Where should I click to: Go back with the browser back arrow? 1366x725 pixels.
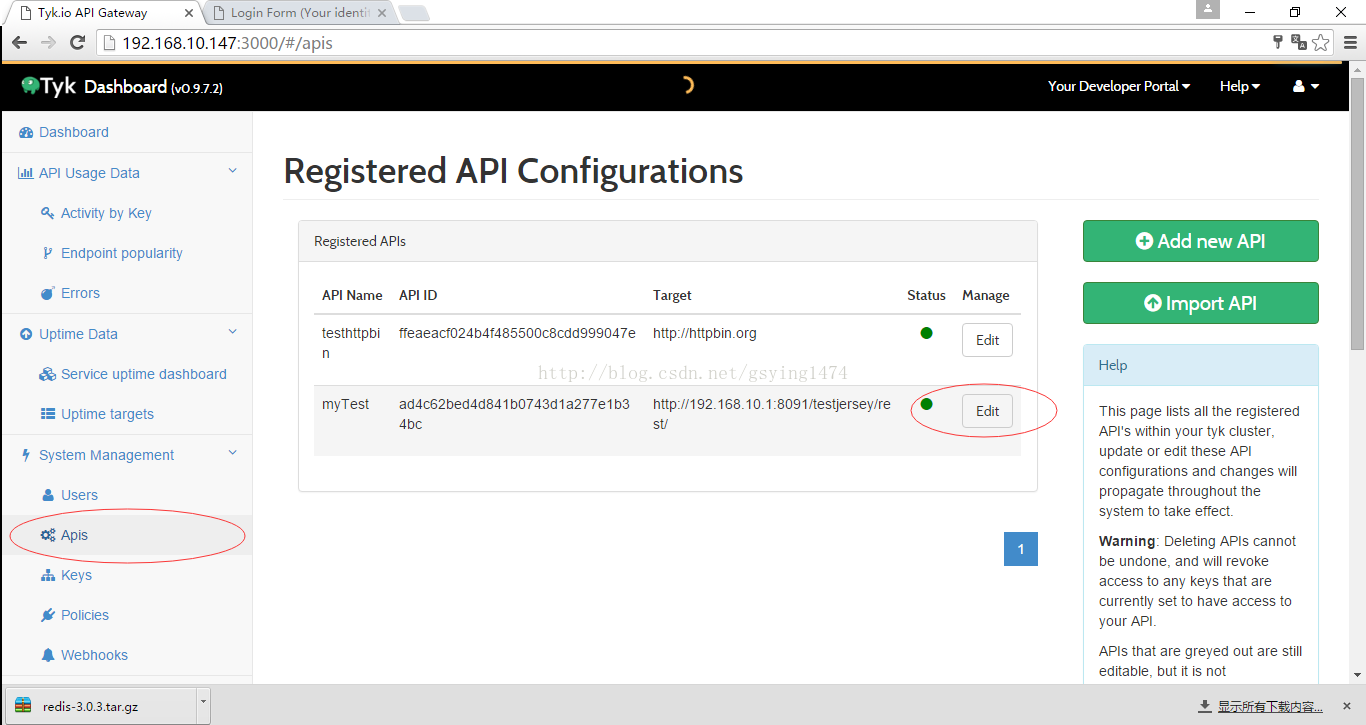pyautogui.click(x=19, y=42)
